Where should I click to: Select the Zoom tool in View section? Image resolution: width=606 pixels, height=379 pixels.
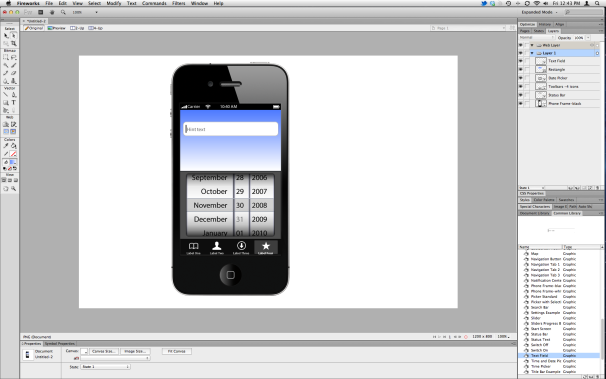point(14,189)
